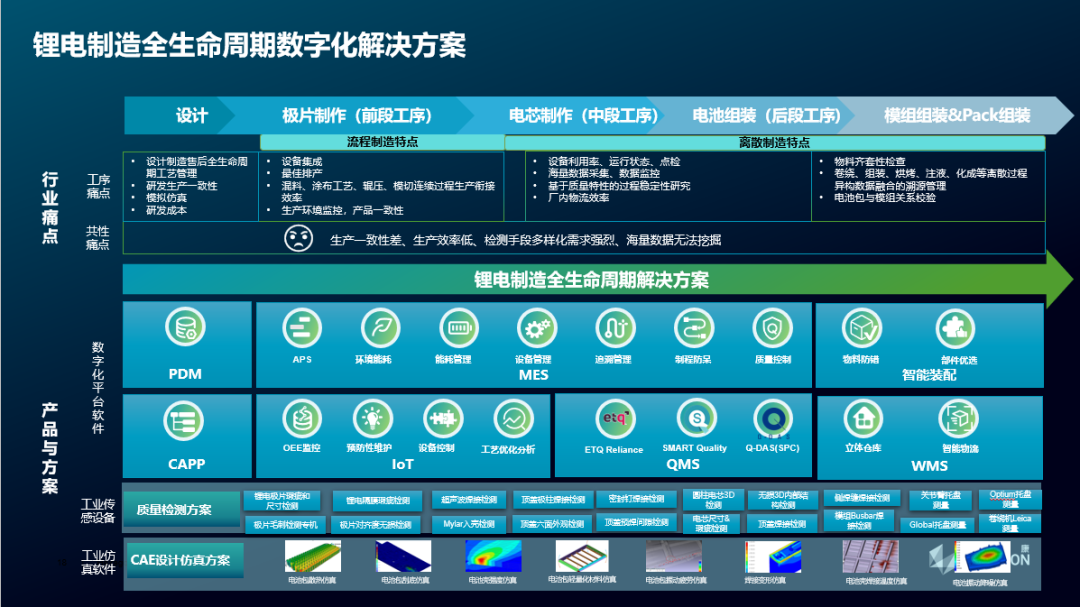
Task: Click the 设备管理 gear icon
Action: [x=536, y=328]
